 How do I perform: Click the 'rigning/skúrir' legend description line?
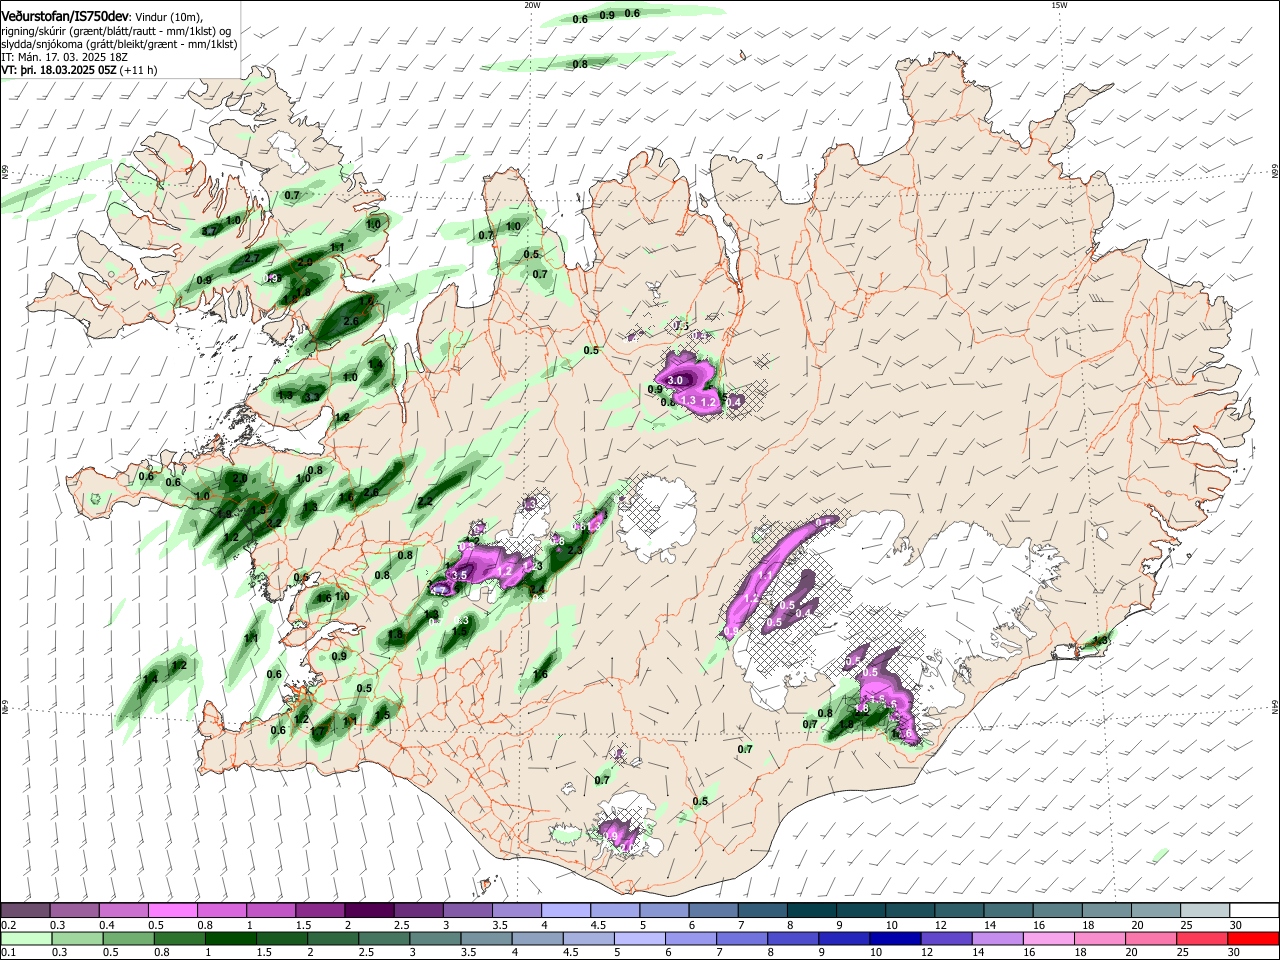point(117,31)
